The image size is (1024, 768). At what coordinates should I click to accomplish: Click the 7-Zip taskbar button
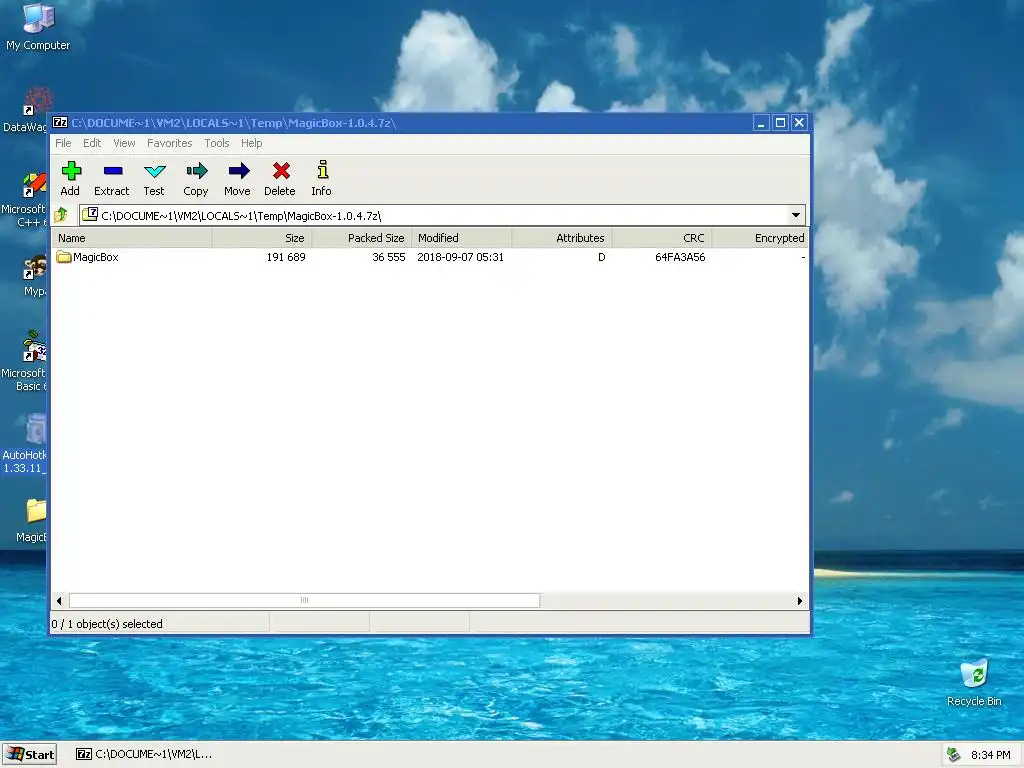(x=144, y=754)
